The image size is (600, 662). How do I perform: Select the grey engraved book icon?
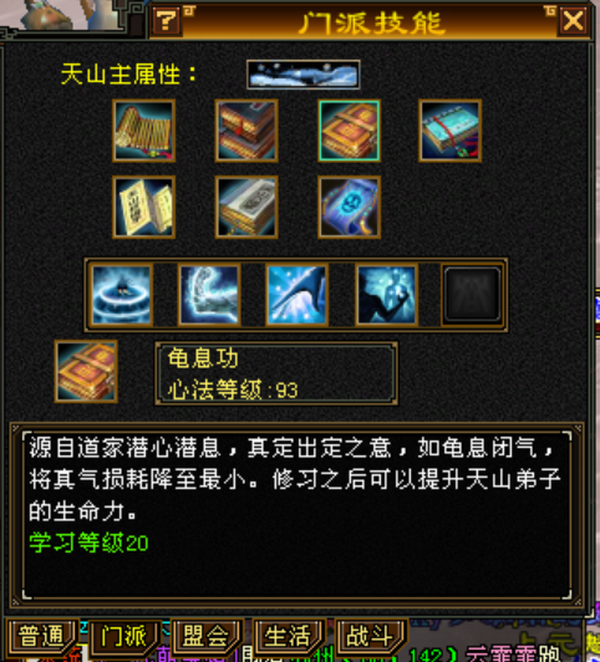[x=247, y=207]
